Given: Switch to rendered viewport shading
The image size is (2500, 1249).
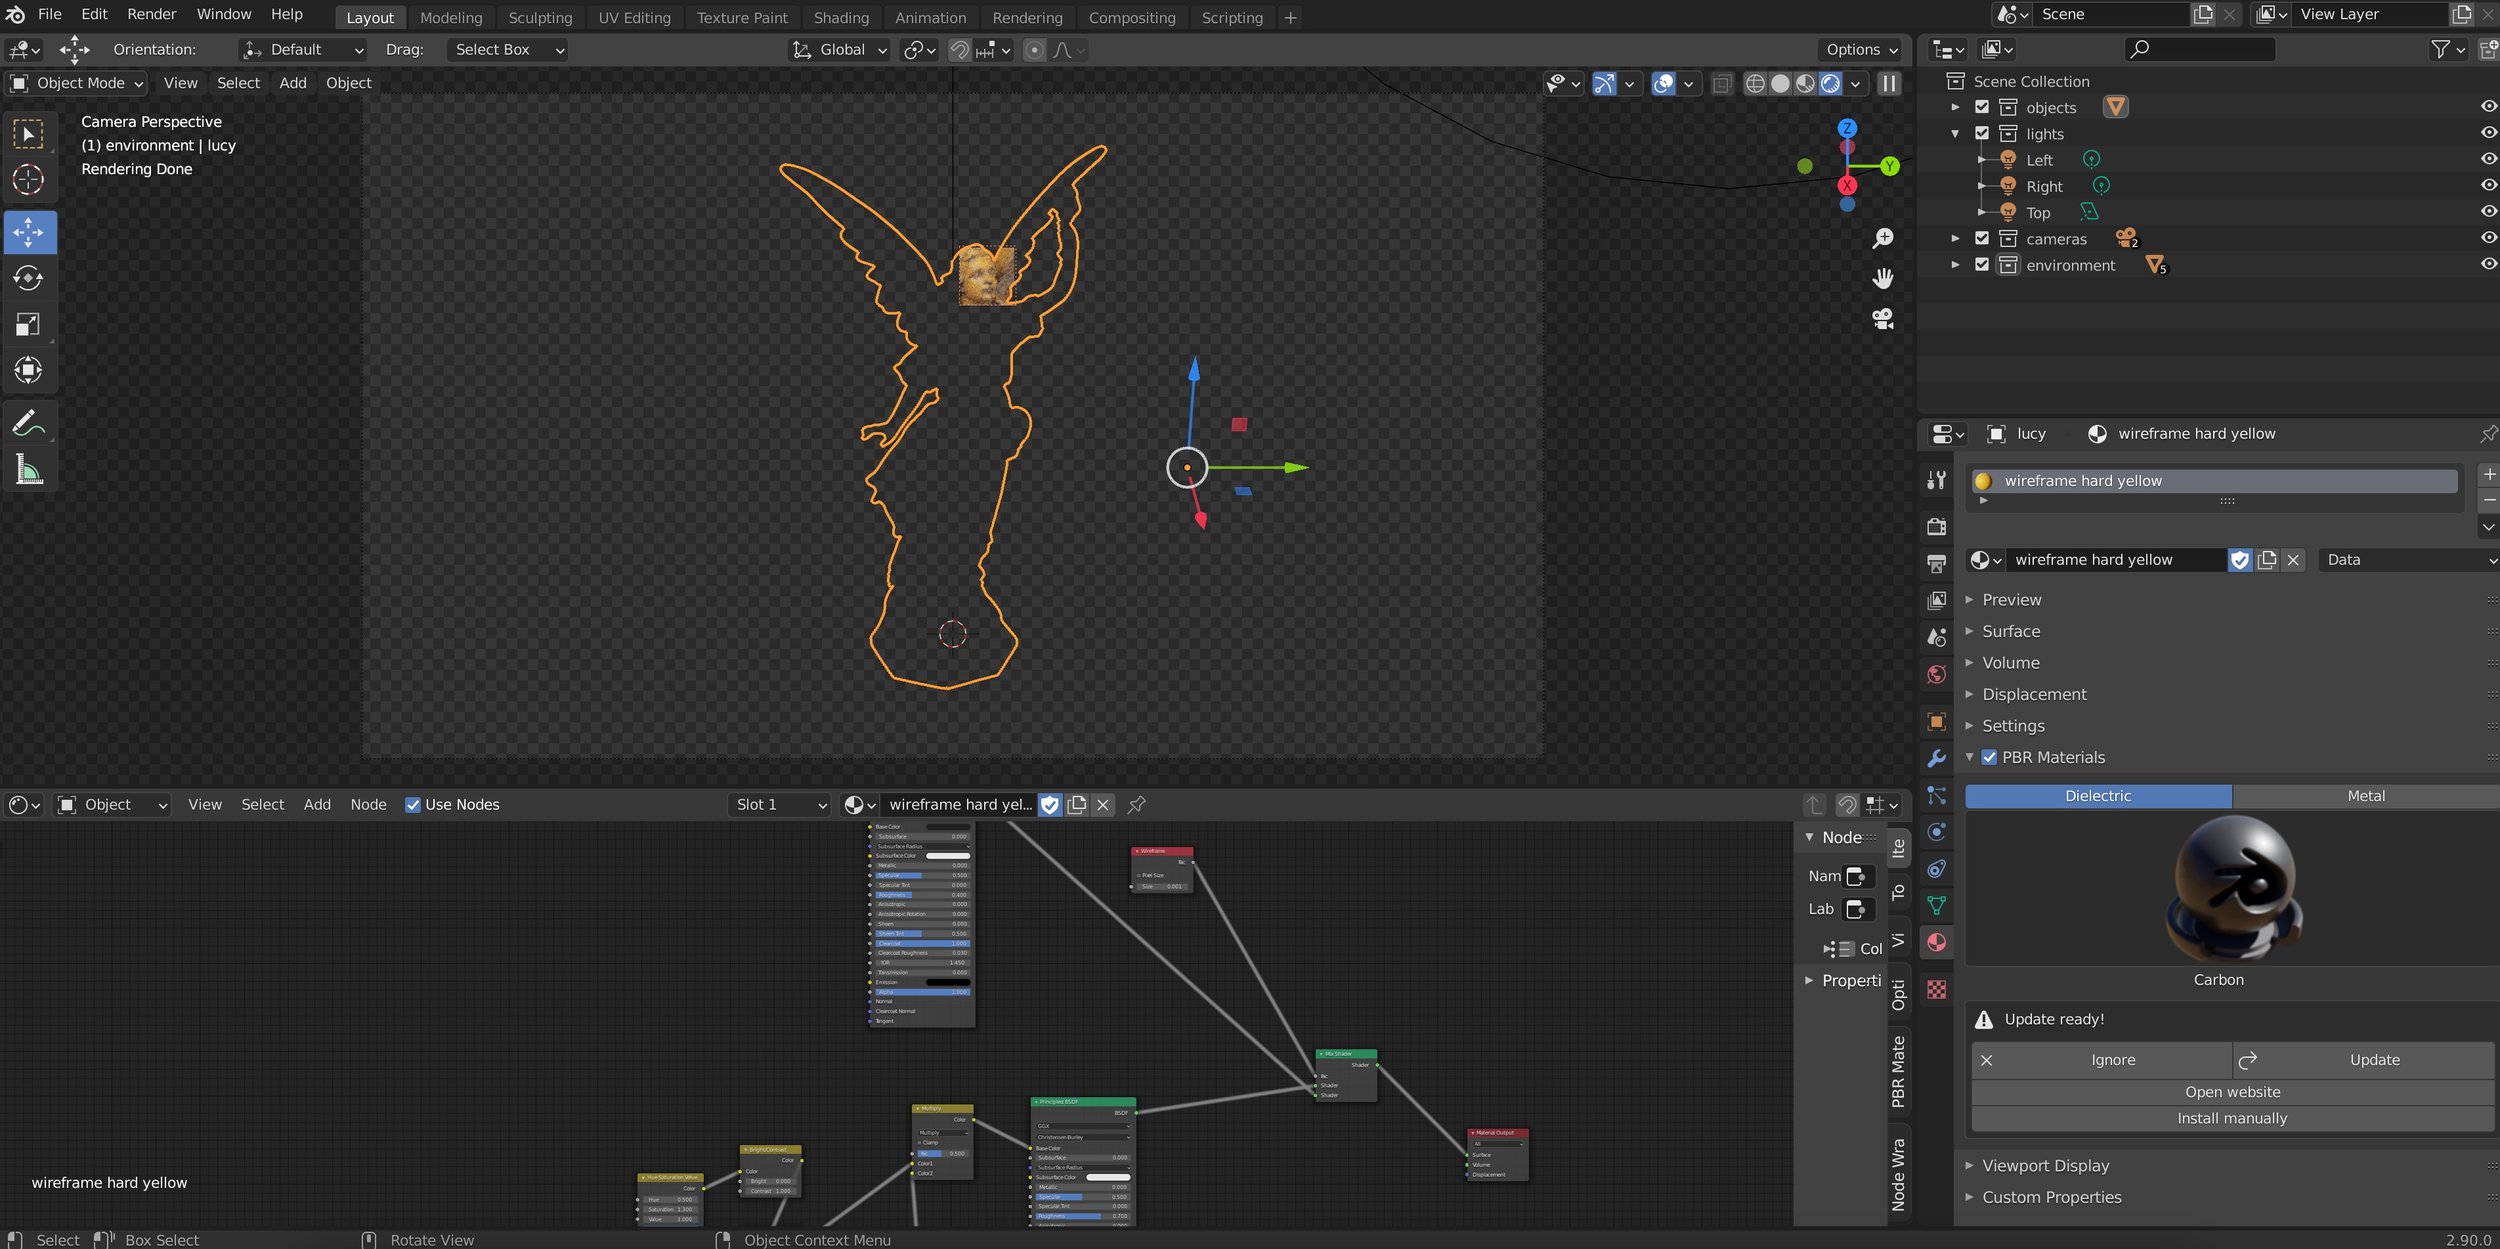Looking at the screenshot, I should (x=1830, y=84).
